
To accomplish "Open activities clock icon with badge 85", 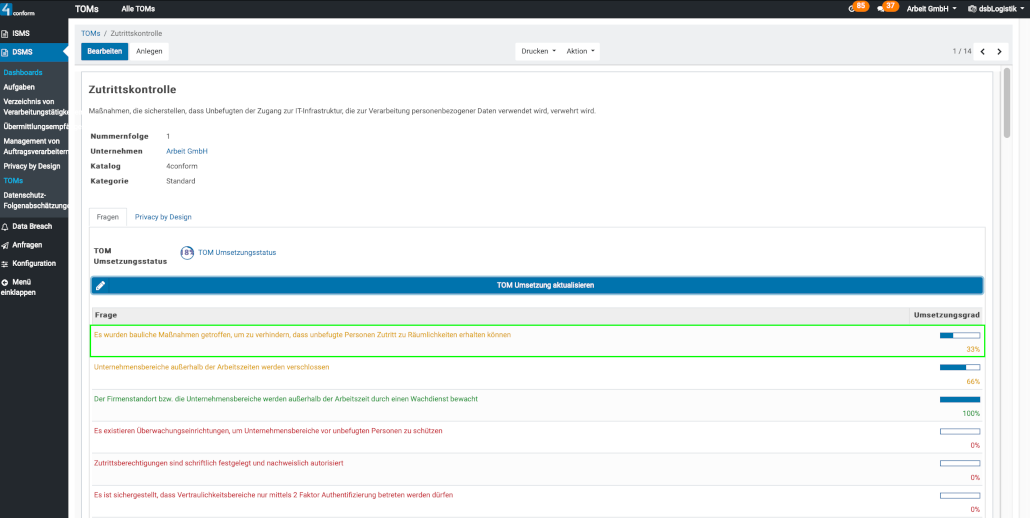I will [x=853, y=8].
